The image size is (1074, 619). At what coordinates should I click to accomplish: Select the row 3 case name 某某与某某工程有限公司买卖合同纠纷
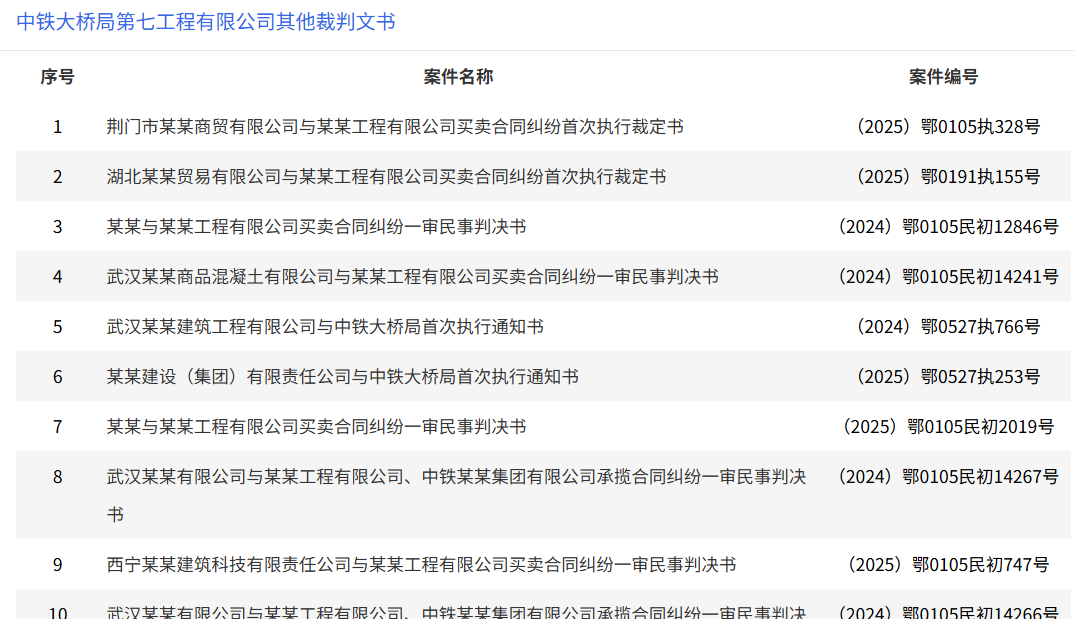click(316, 227)
